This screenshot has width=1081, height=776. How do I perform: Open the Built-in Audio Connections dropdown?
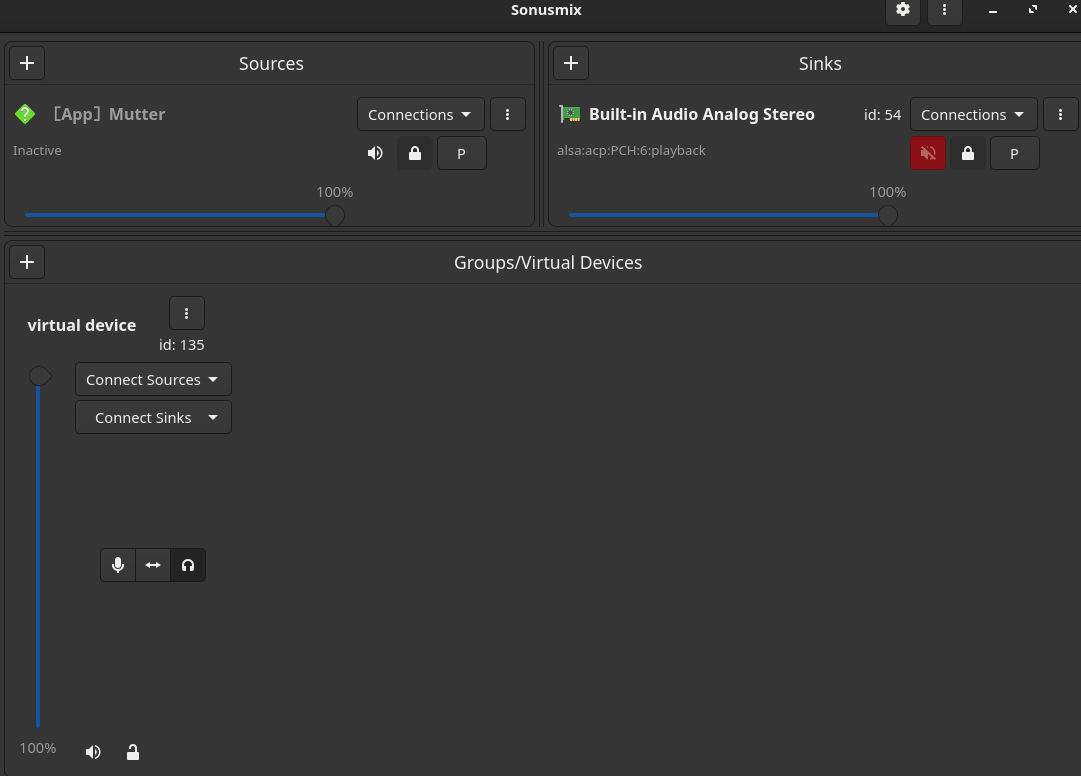pyautogui.click(x=973, y=114)
